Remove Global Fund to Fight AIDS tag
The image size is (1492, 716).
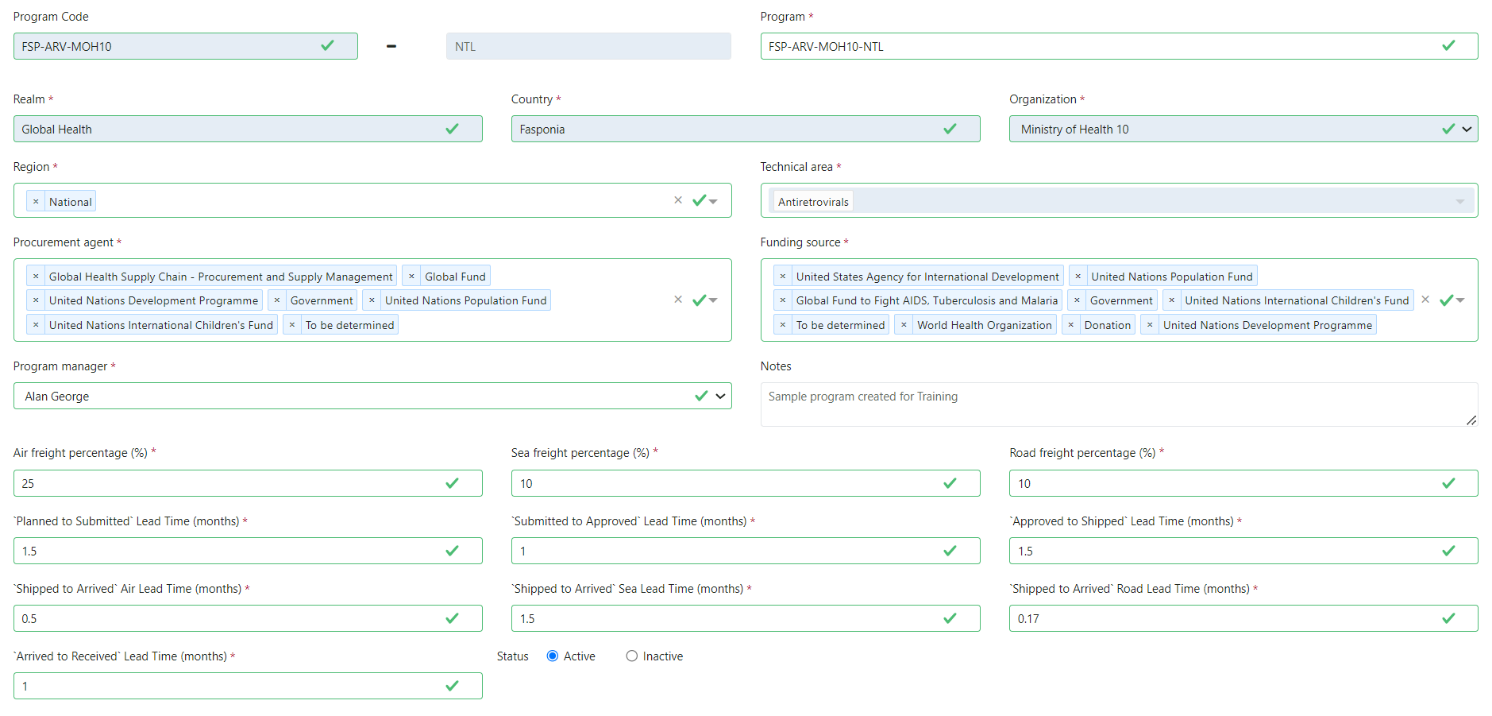coord(783,301)
